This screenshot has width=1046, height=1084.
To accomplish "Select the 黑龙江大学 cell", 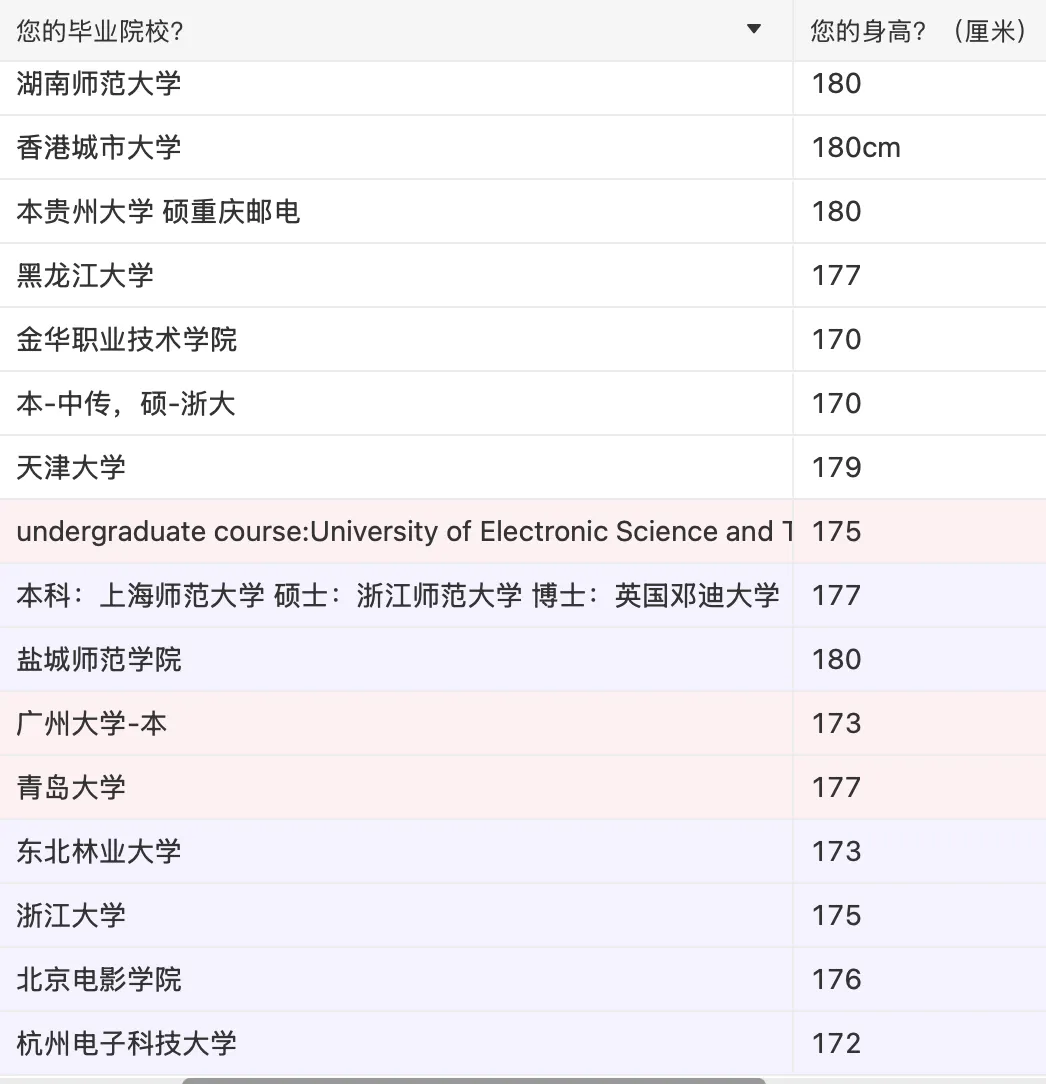I will coord(85,276).
